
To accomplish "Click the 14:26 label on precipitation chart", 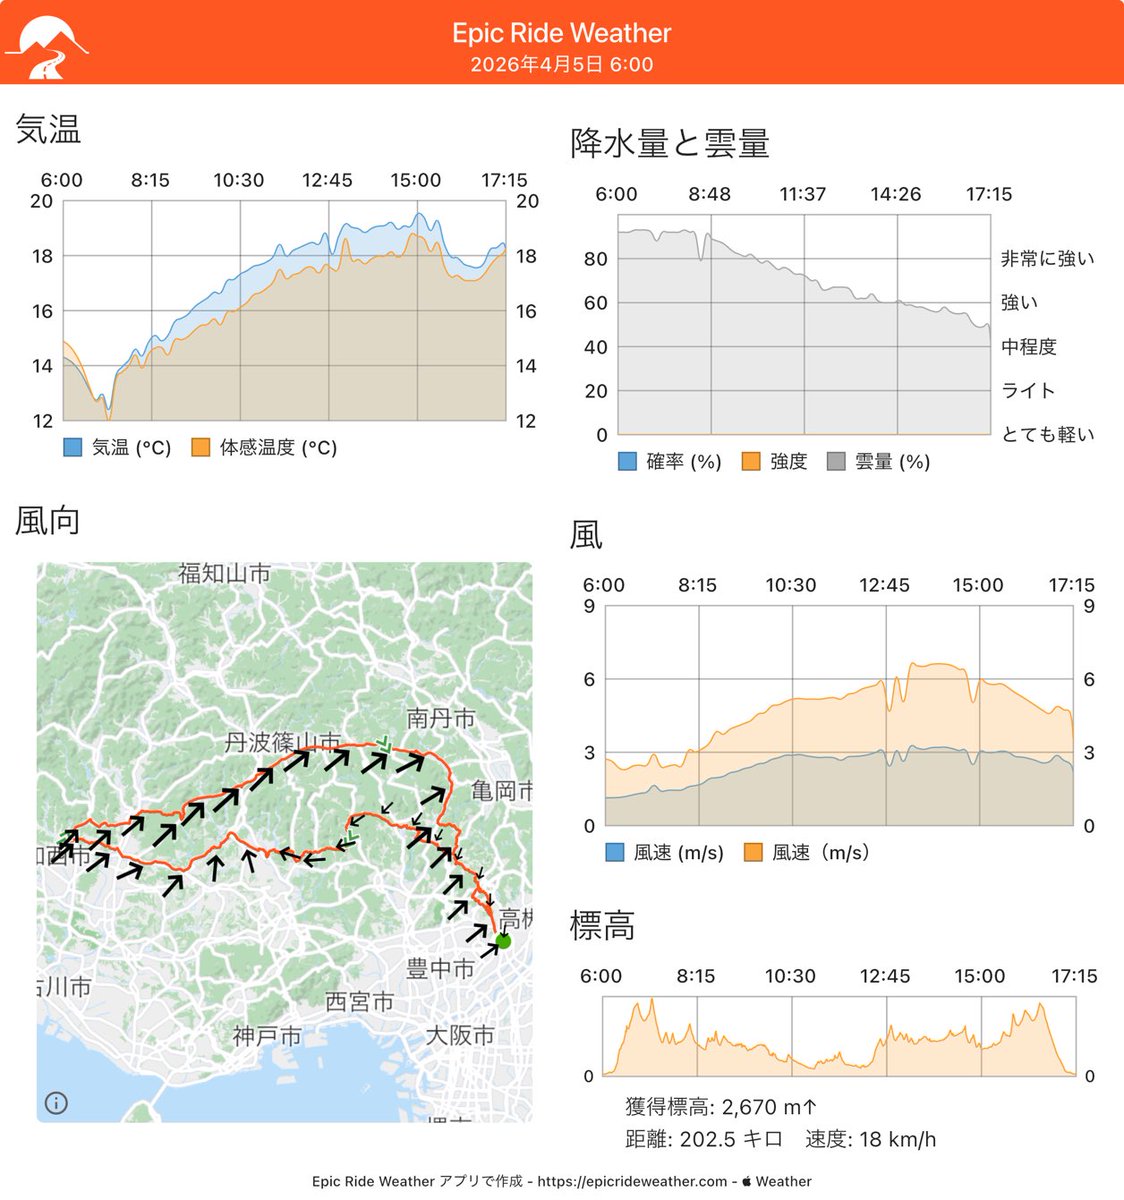I will click(896, 194).
